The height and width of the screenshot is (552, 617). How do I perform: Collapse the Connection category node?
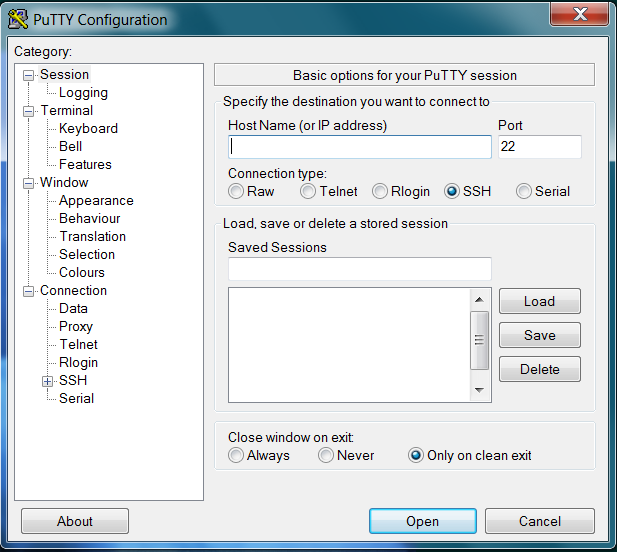[28, 291]
